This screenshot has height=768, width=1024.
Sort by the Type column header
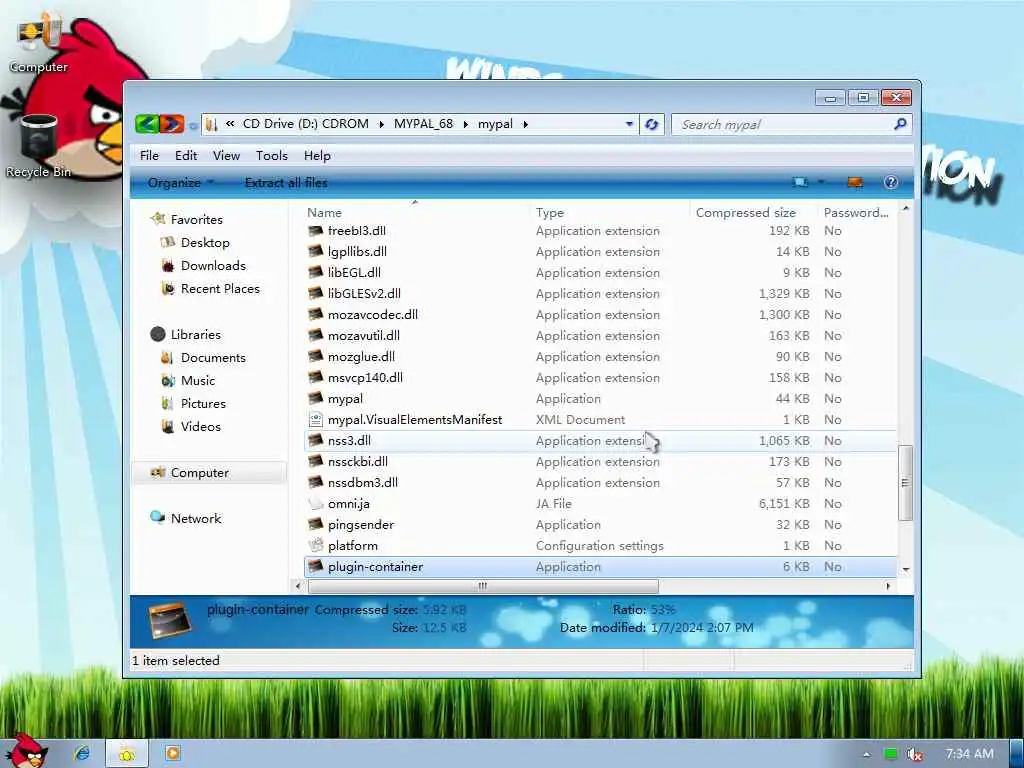pyautogui.click(x=610, y=212)
